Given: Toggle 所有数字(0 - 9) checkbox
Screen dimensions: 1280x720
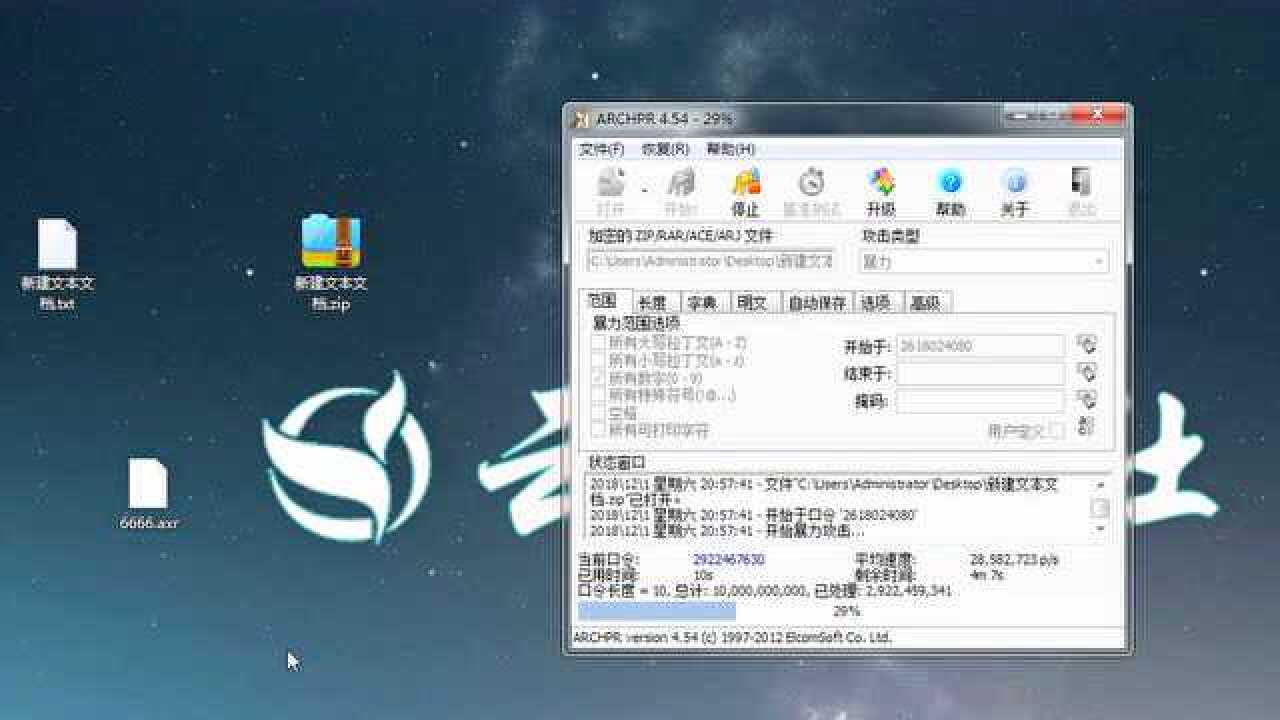Looking at the screenshot, I should point(598,378).
